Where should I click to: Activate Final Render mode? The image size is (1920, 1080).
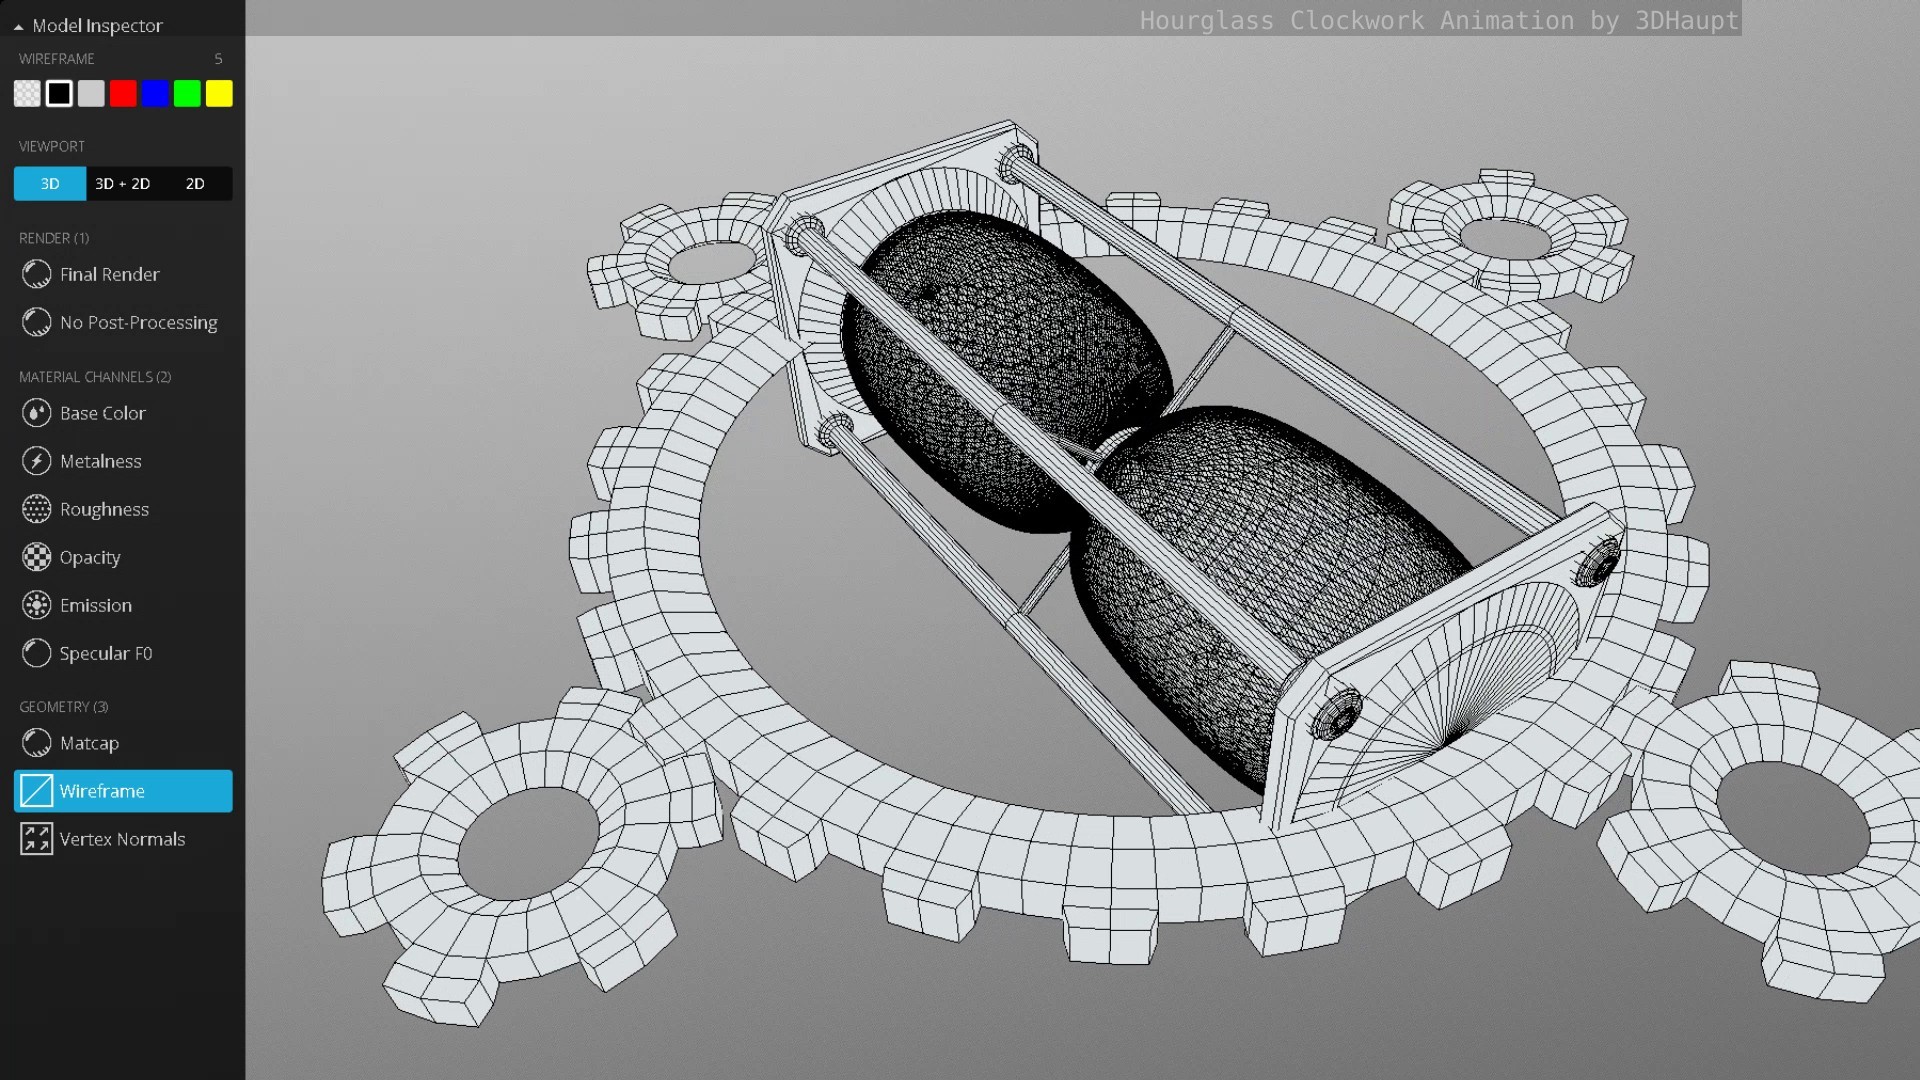click(x=110, y=274)
